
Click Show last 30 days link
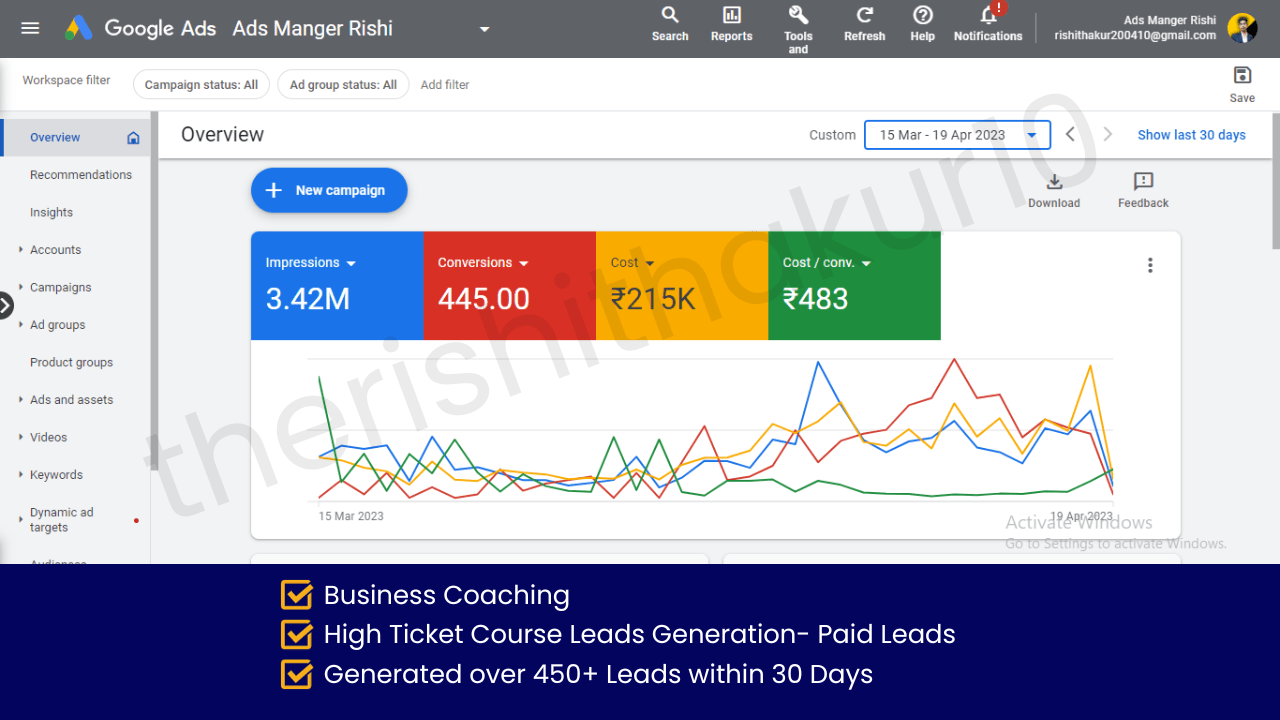pos(1191,135)
